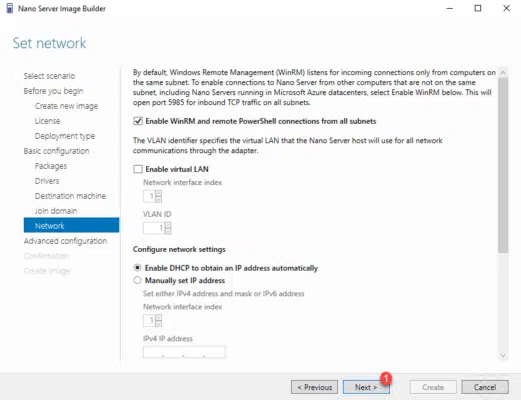Click the Nano Server Image Builder app icon
Screen dimensions: 521x400
pyautogui.click(x=10, y=8)
